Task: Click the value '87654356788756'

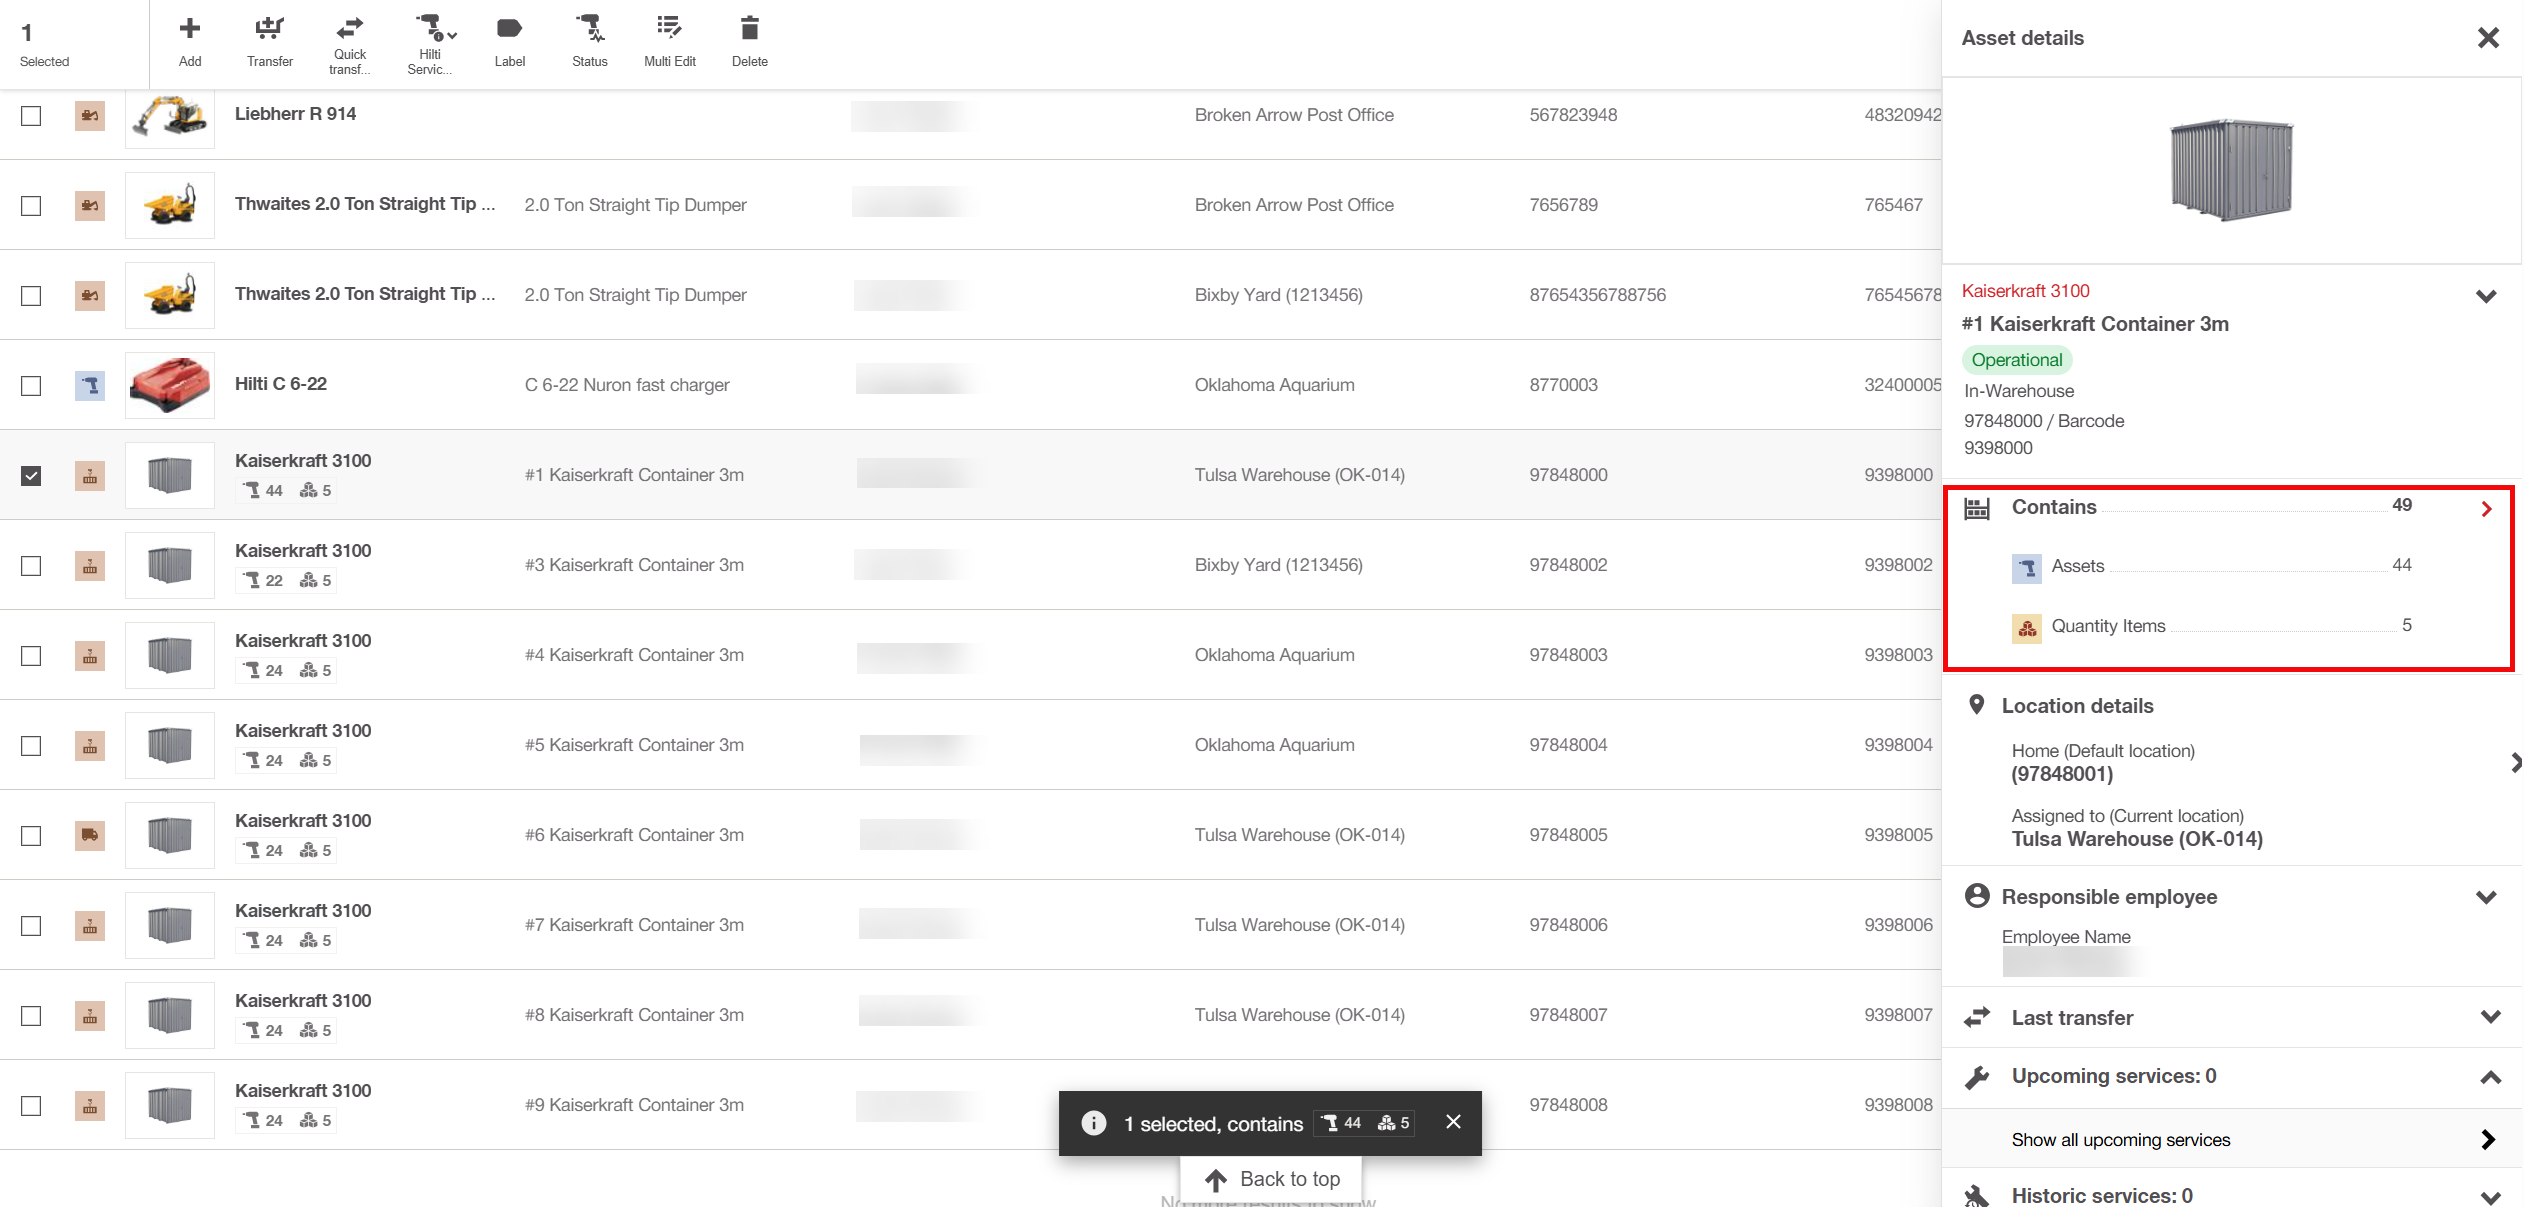Action: pyautogui.click(x=1597, y=295)
